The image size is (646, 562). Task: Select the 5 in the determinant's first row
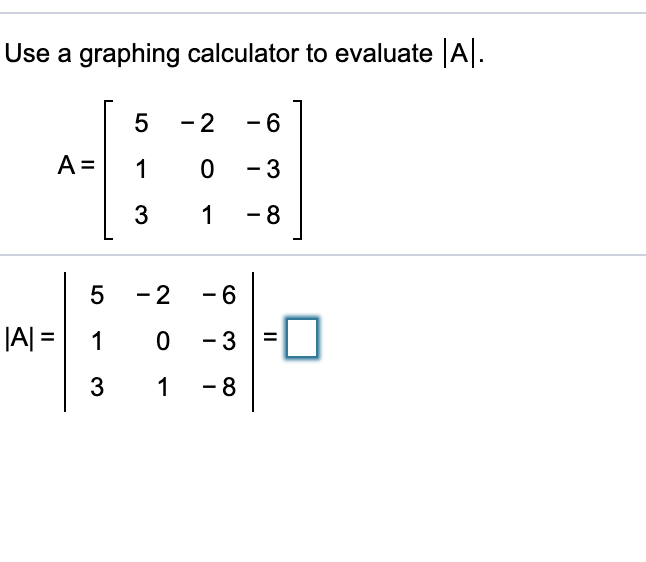97,295
